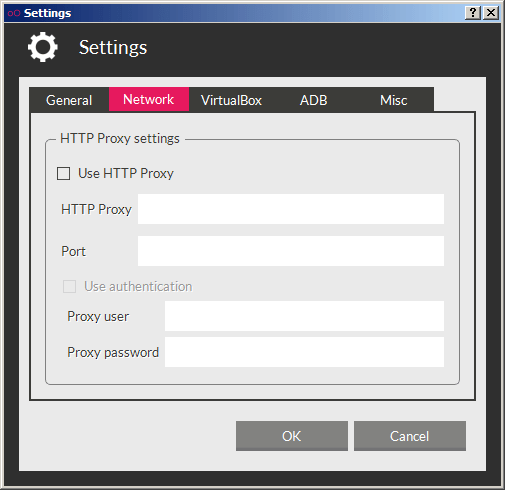Click the HTTP Proxy settings group title
The height and width of the screenshot is (490, 505).
tap(120, 138)
